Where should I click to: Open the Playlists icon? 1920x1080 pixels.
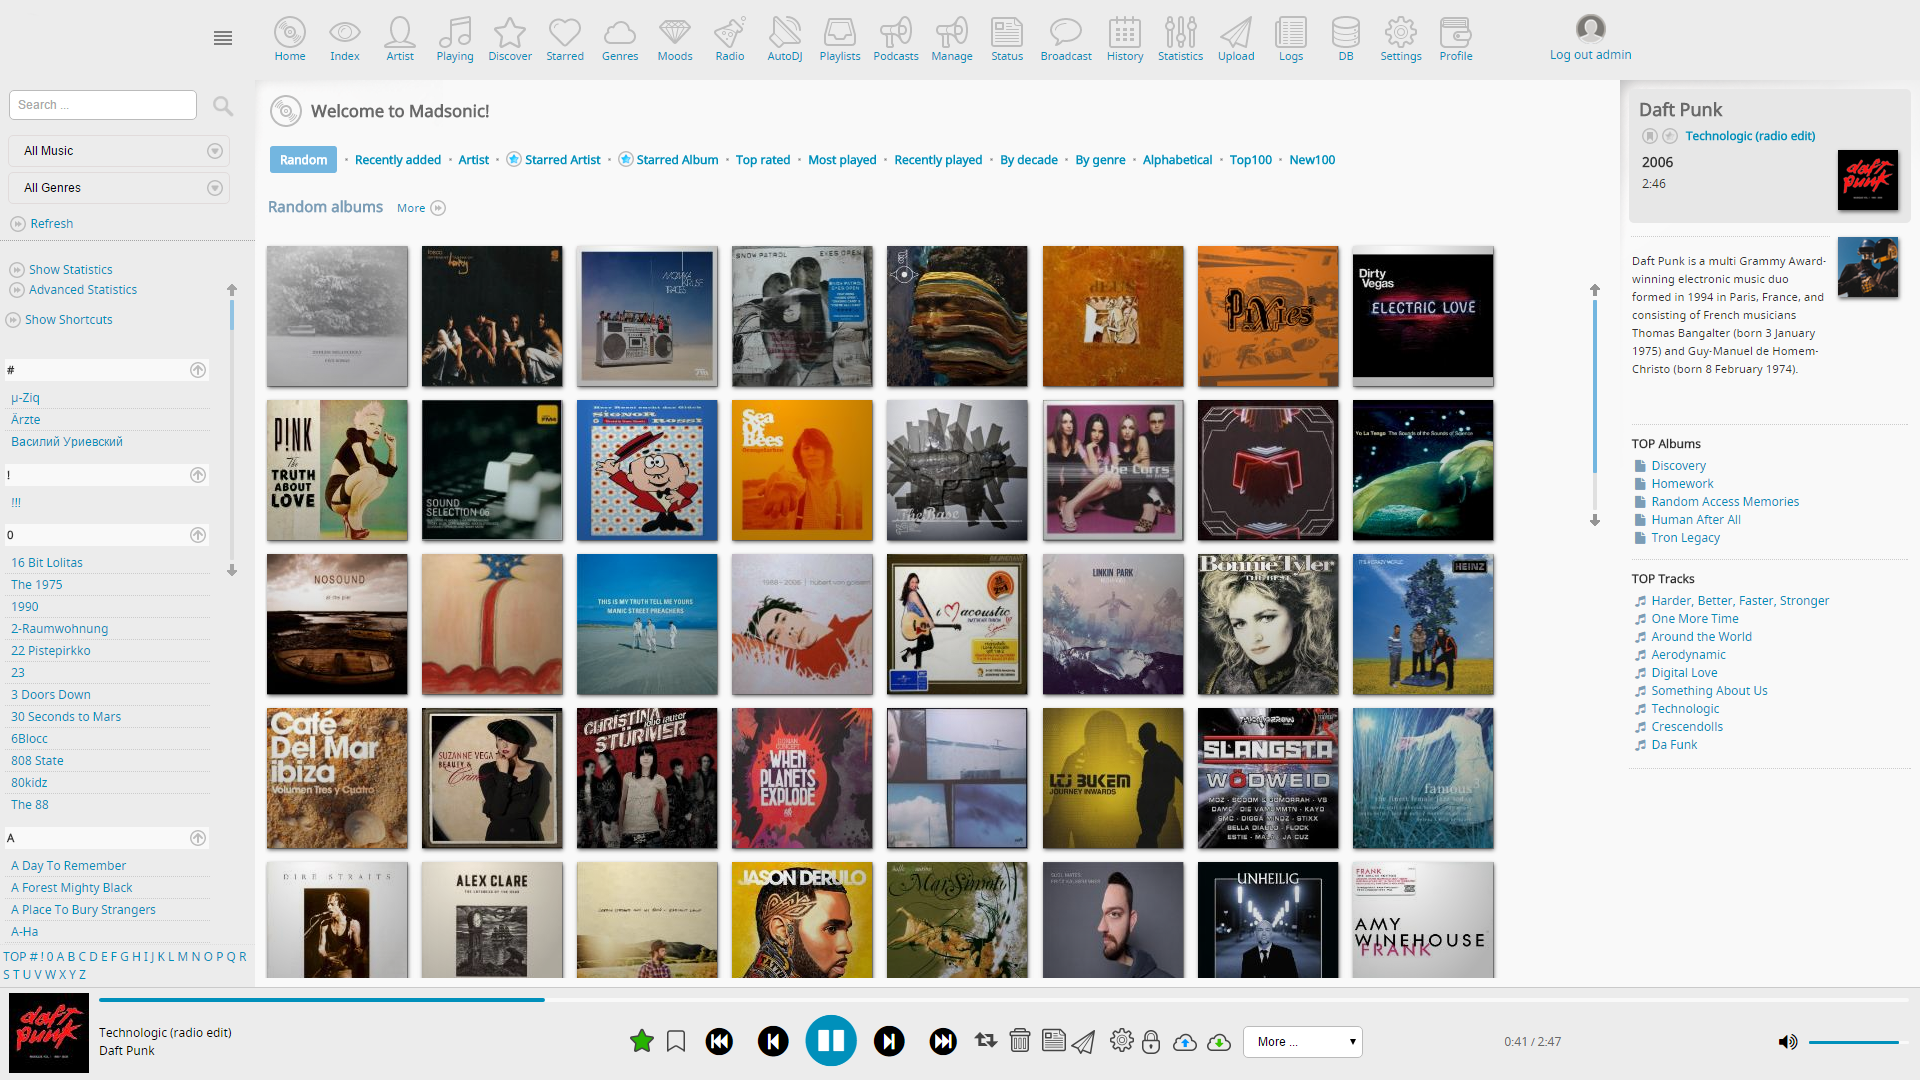tap(840, 33)
